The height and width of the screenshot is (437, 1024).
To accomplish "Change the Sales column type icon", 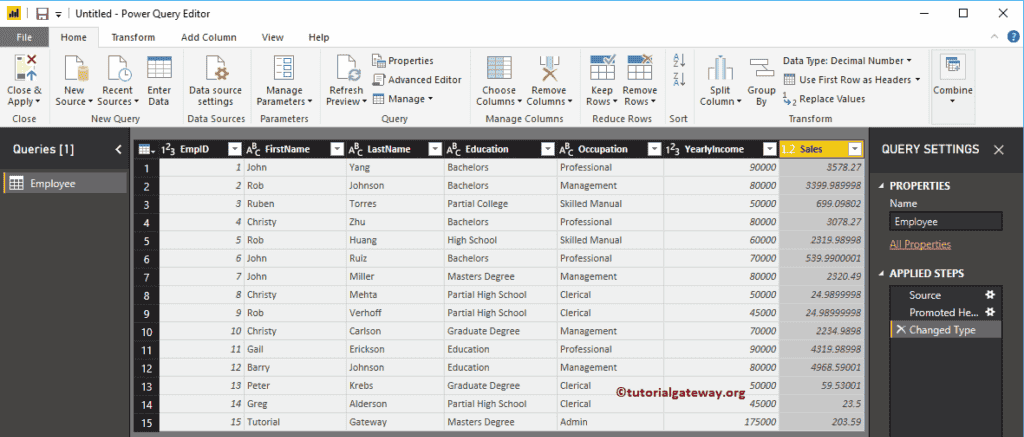I will 788,150.
